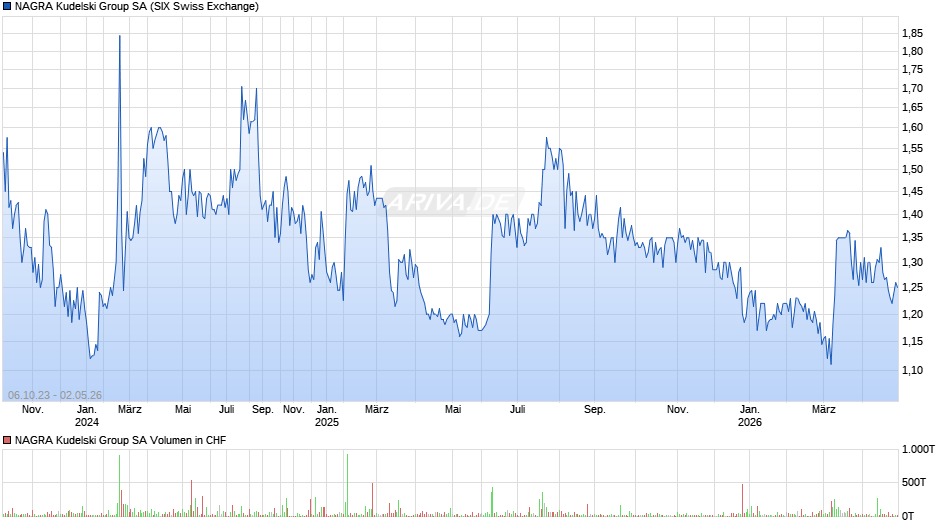
Task: Click the 1,30 price axis label
Action: 912,262
